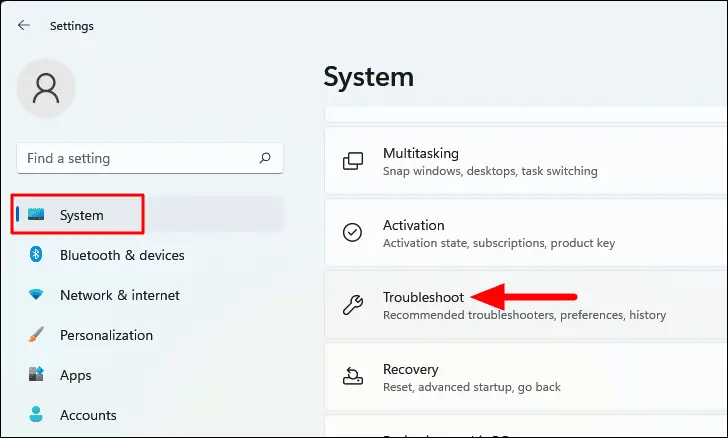Focus the Find a setting field
This screenshot has width=728, height=438.
tap(150, 158)
